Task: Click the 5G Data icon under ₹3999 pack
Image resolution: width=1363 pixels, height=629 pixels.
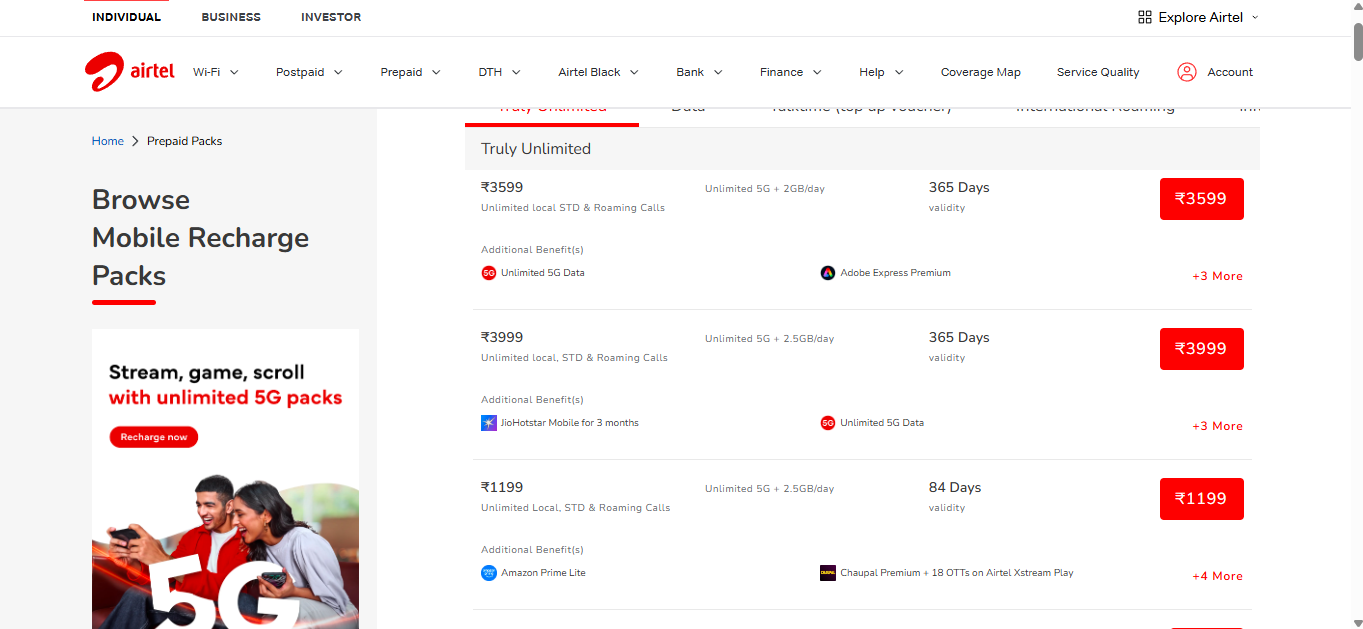Action: (828, 423)
